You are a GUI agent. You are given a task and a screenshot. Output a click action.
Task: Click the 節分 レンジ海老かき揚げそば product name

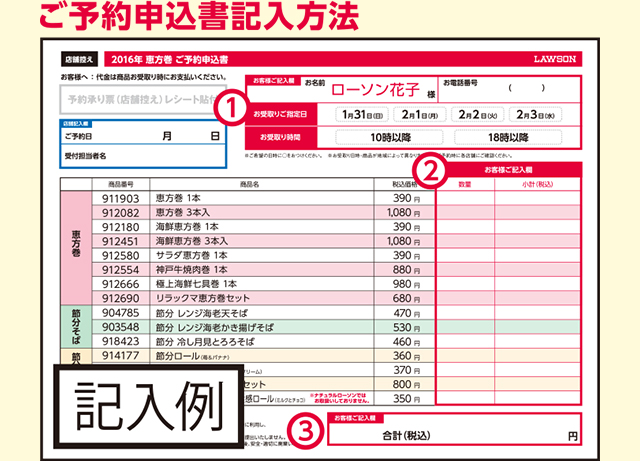click(215, 327)
